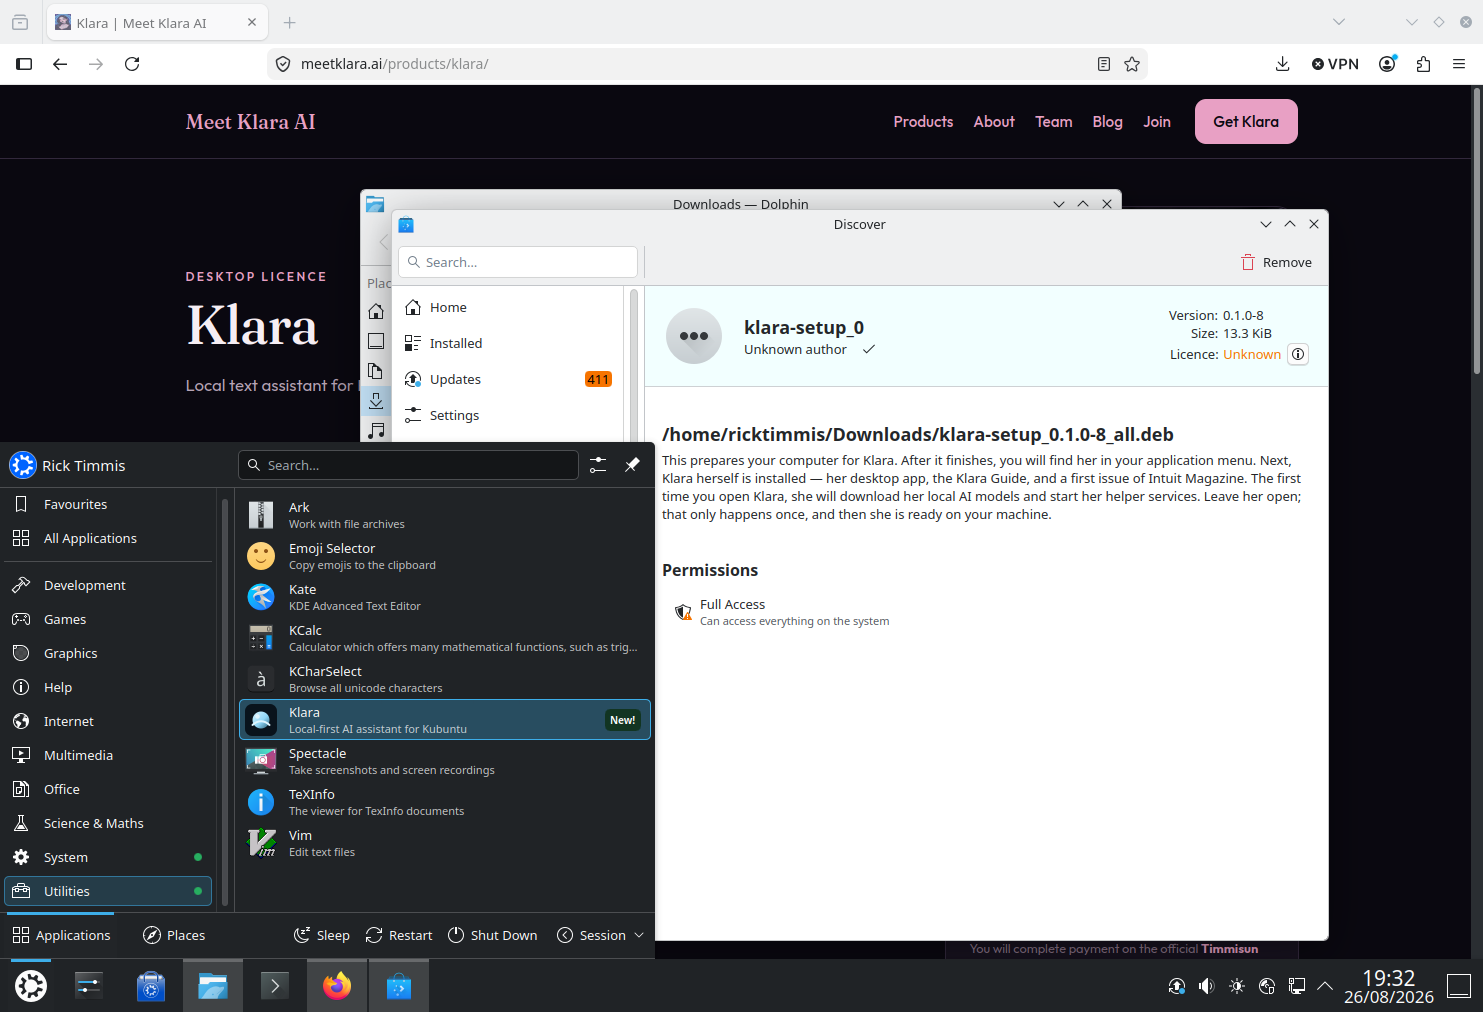Select Graphics category
The height and width of the screenshot is (1012, 1483).
click(x=108, y=653)
